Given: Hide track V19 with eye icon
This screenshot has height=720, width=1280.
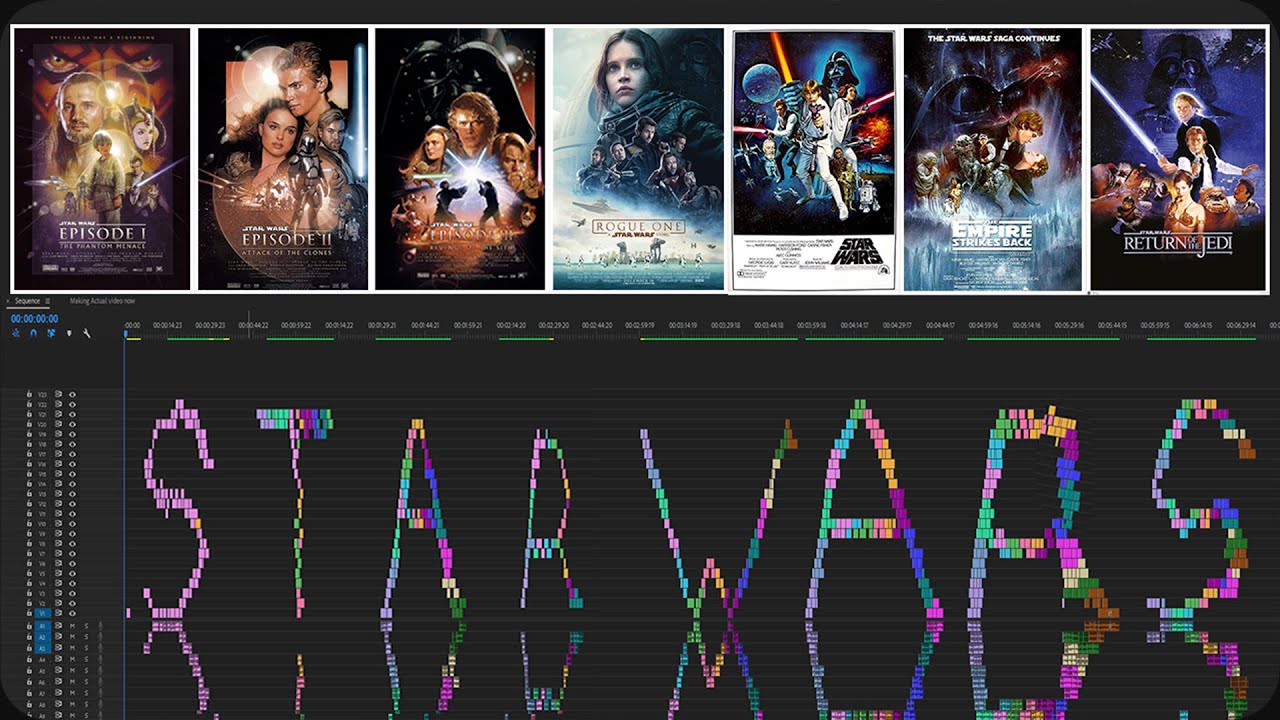Looking at the screenshot, I should [x=72, y=434].
